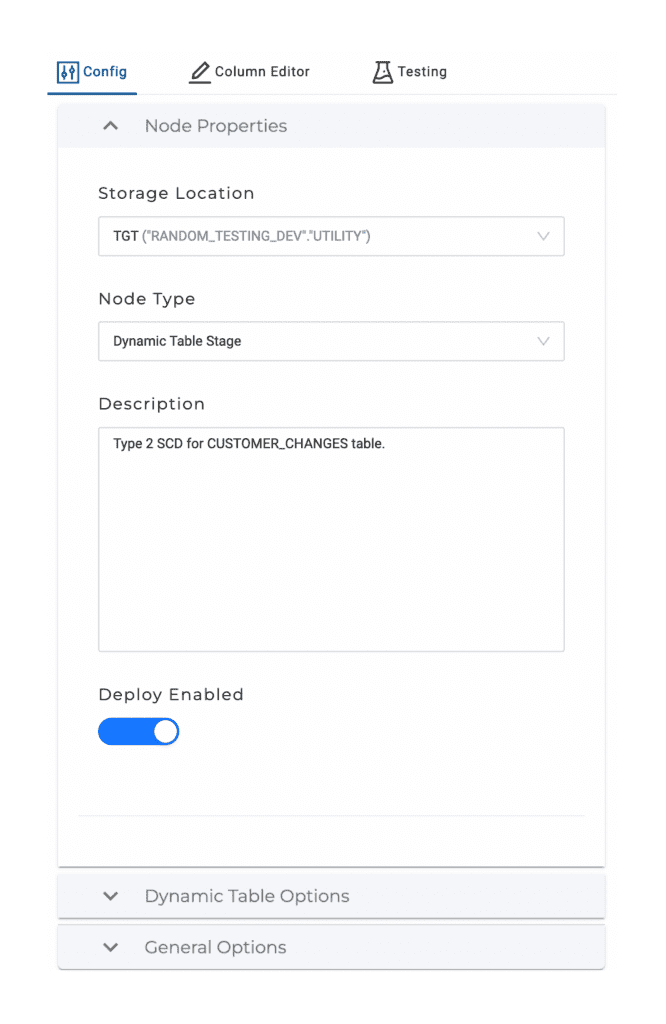Viewport: 666px width, 1024px height.
Task: Click the Deploy Enabled switch knob
Action: click(166, 731)
